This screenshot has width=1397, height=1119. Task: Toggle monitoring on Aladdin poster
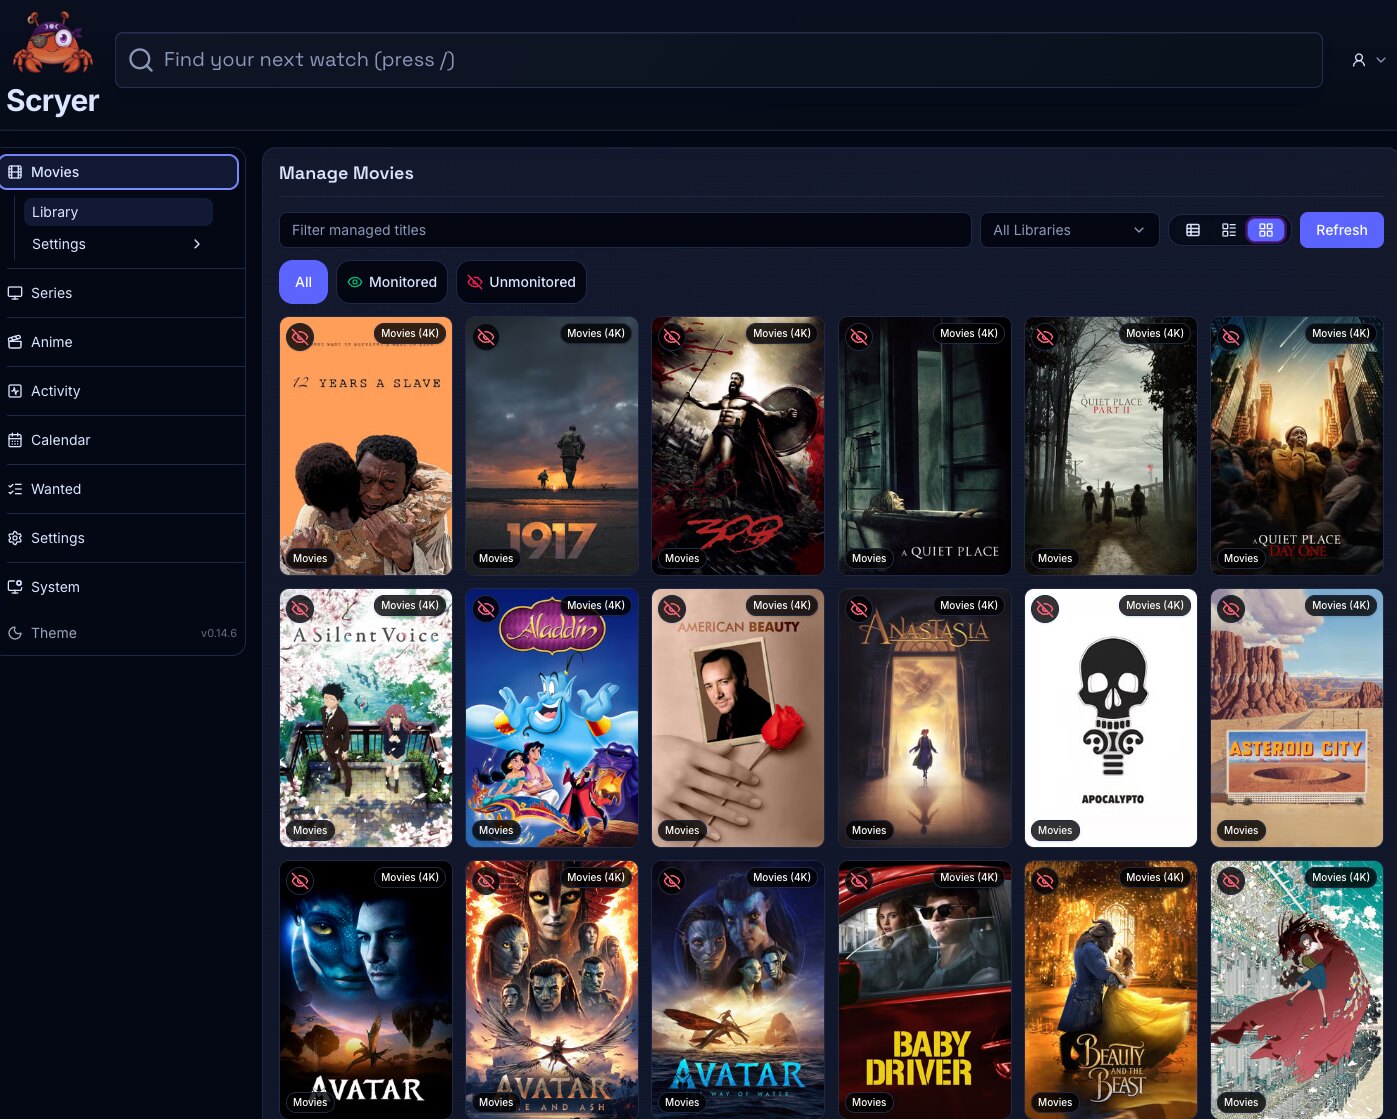click(486, 609)
